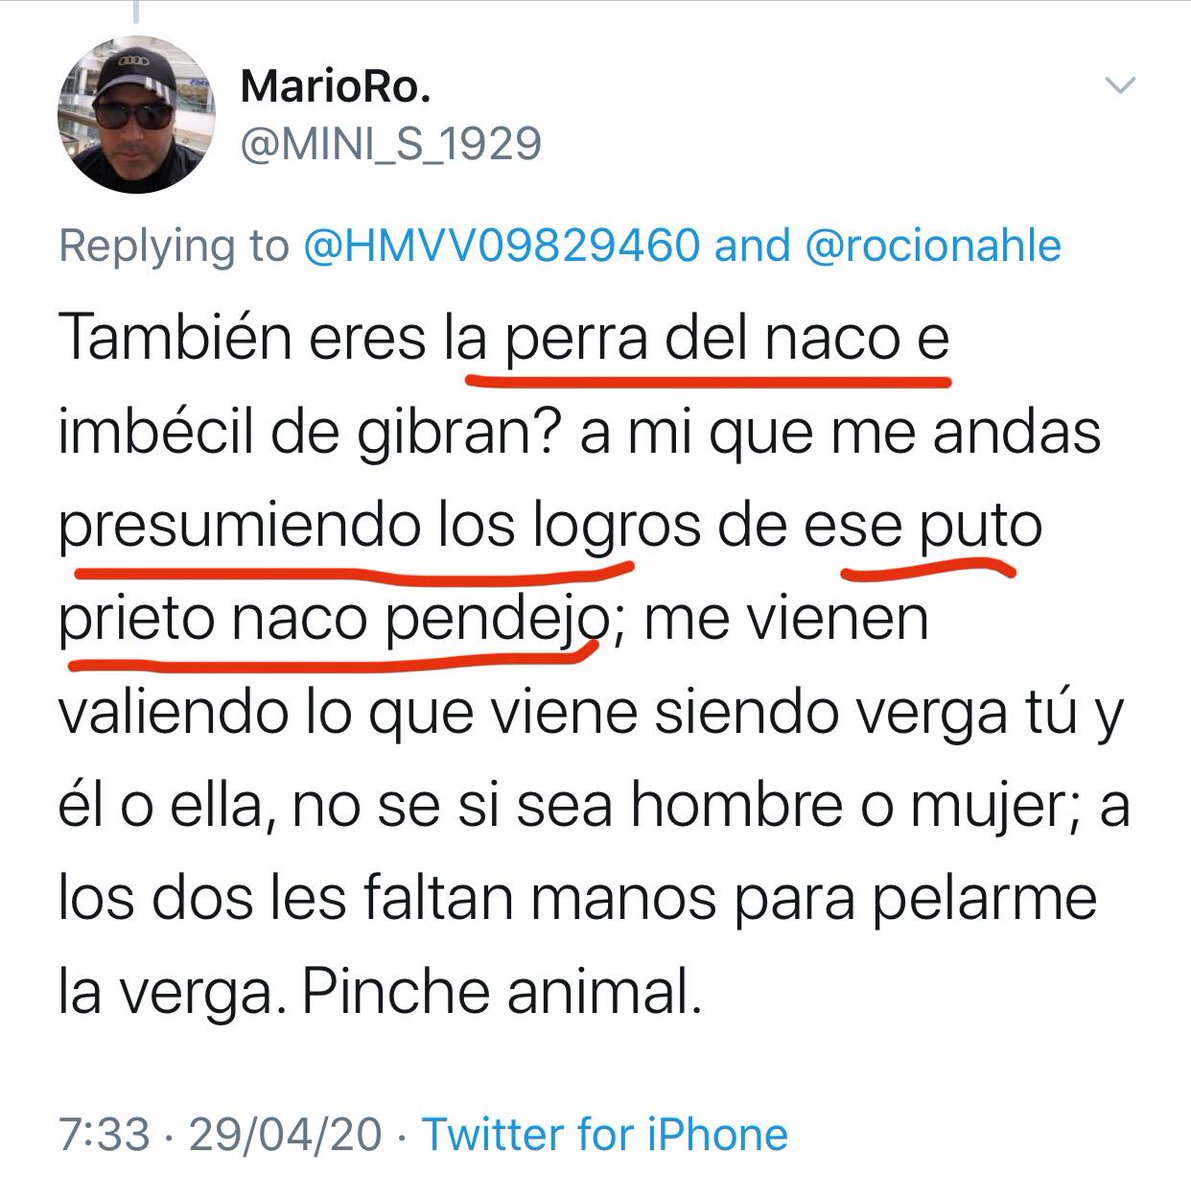The width and height of the screenshot is (1191, 1200).
Task: Select the 29/04/20 date text
Action: [285, 1135]
